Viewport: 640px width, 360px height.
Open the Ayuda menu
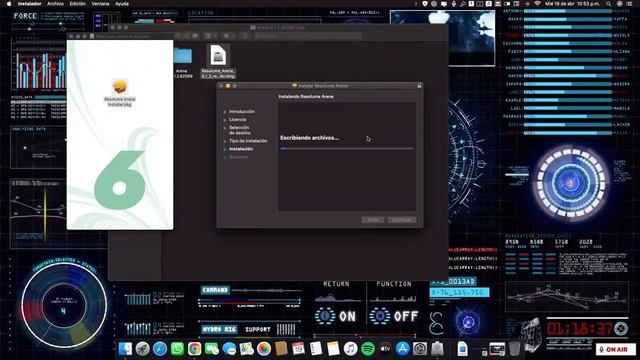point(122,4)
